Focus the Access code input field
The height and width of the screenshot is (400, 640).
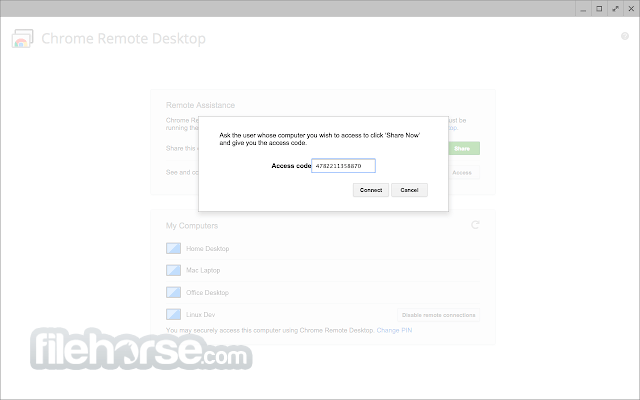pyautogui.click(x=343, y=166)
